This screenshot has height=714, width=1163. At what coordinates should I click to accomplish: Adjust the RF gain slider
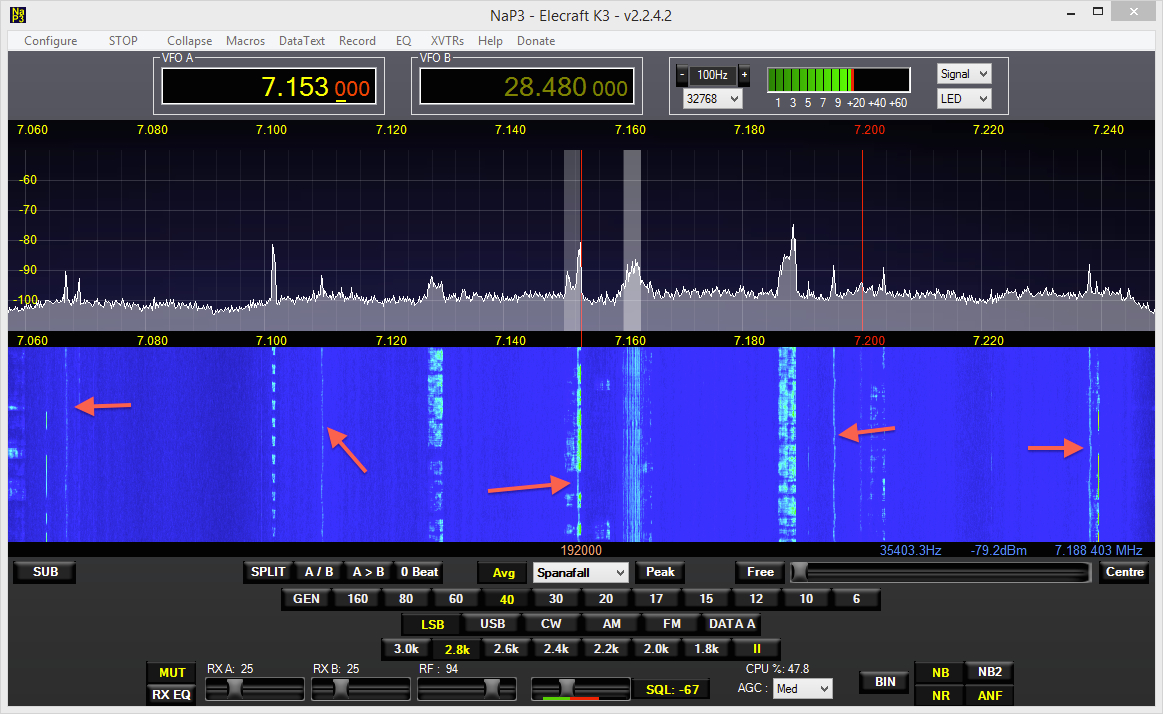pos(491,688)
